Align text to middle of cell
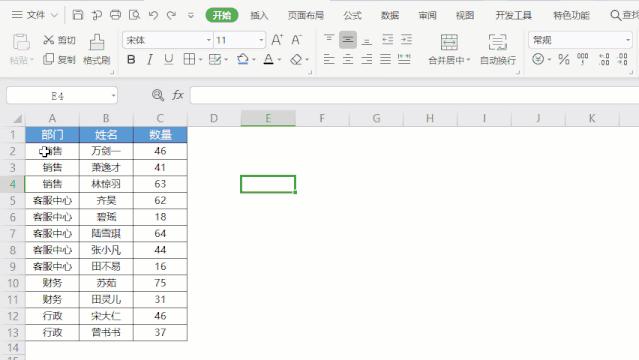Screen dimensions: 639x360 click(348, 40)
